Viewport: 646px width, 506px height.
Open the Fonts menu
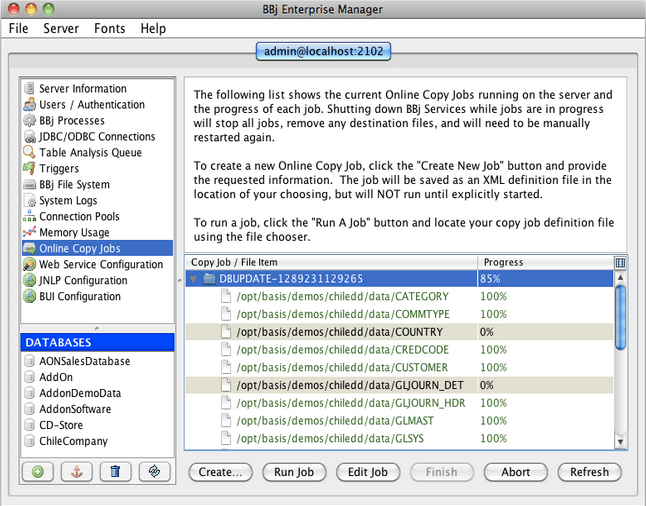pos(110,28)
